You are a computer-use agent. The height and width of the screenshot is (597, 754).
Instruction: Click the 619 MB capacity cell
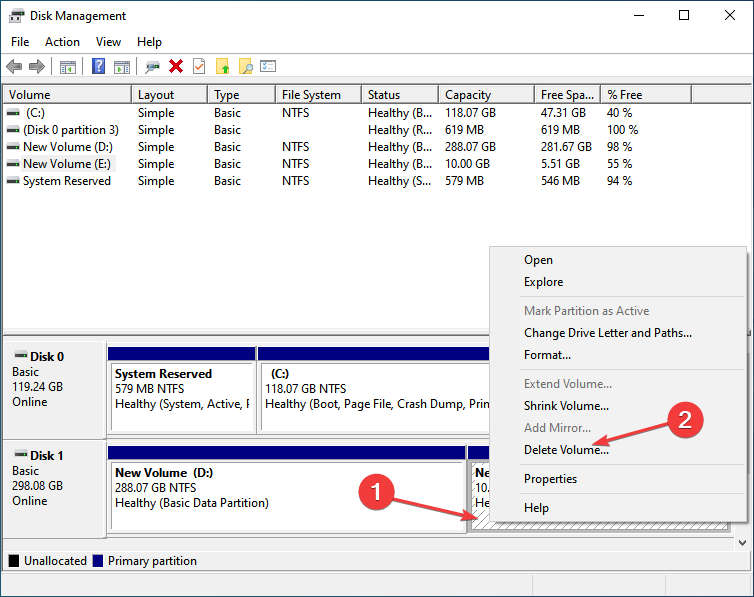pyautogui.click(x=464, y=130)
